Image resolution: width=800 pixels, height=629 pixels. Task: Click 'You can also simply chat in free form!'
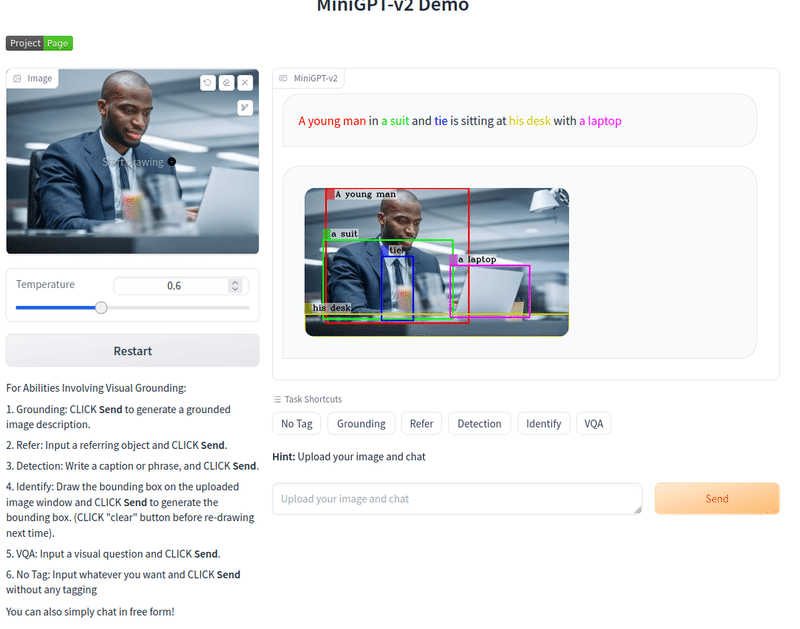pyautogui.click(x=90, y=612)
